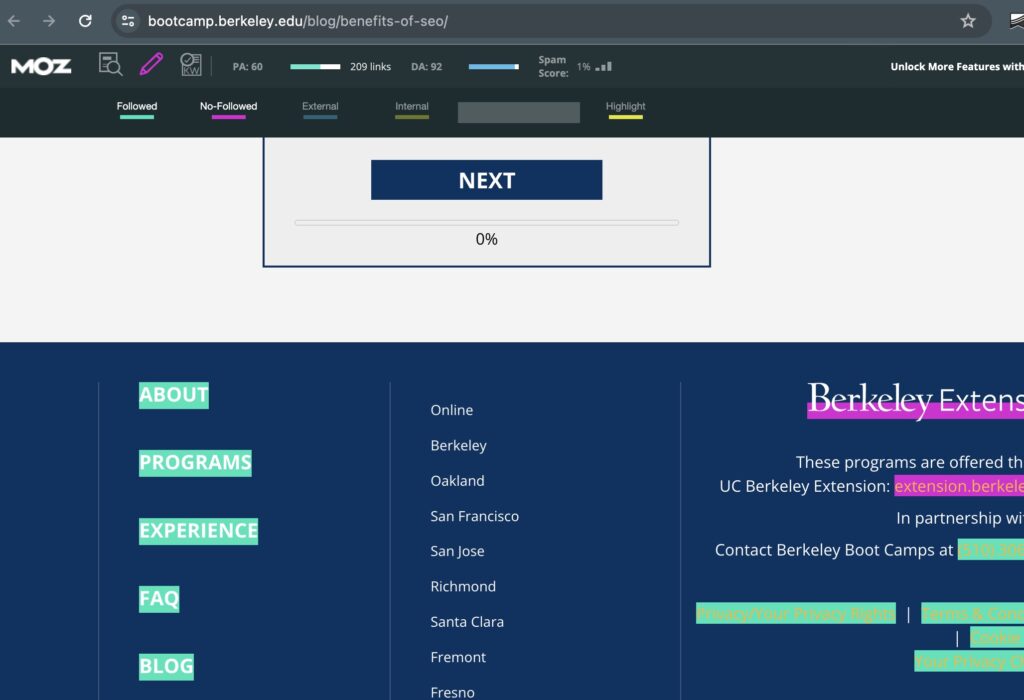Click the NEXT button
1024x700 pixels.
[x=486, y=180]
